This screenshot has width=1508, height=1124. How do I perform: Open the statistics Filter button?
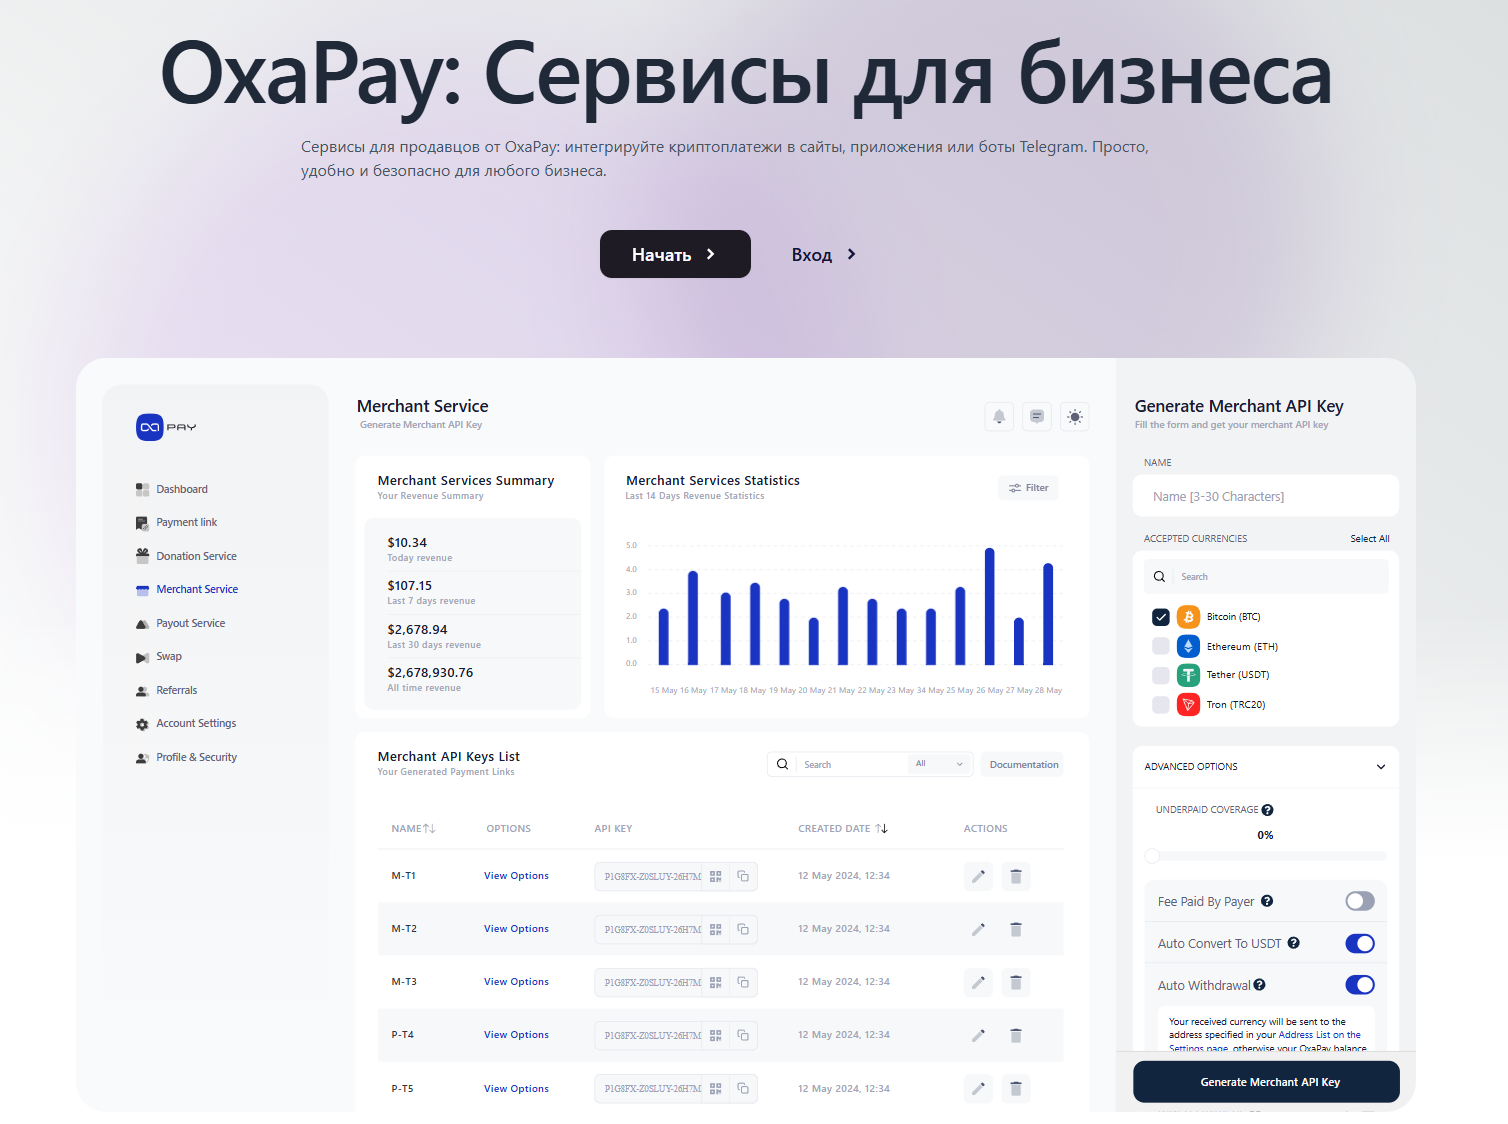click(x=1028, y=488)
